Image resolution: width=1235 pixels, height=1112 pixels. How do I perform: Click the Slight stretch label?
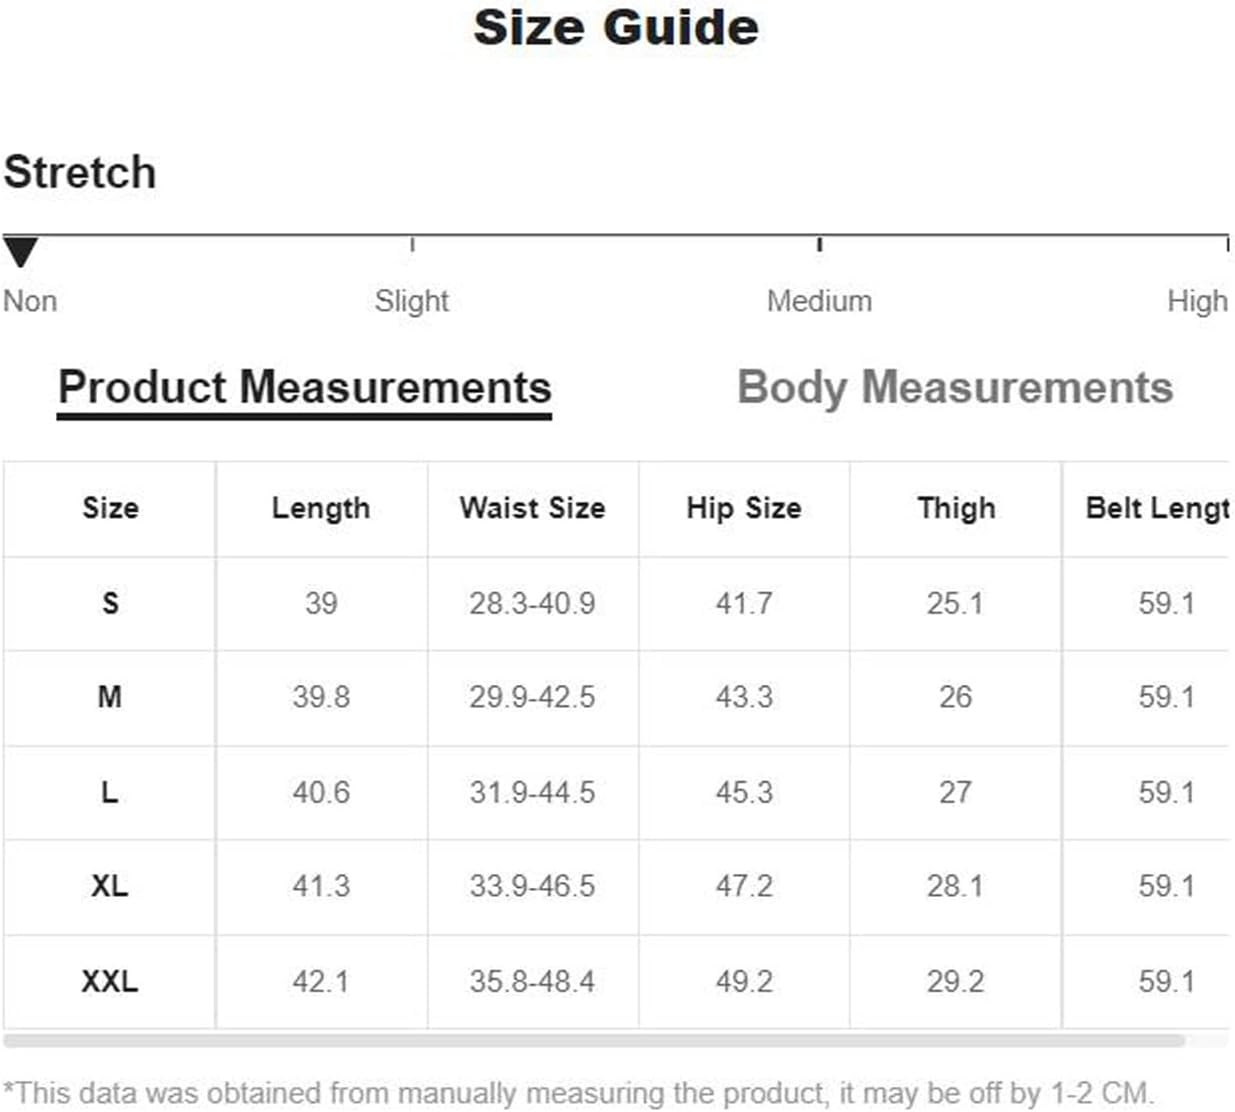pyautogui.click(x=411, y=301)
